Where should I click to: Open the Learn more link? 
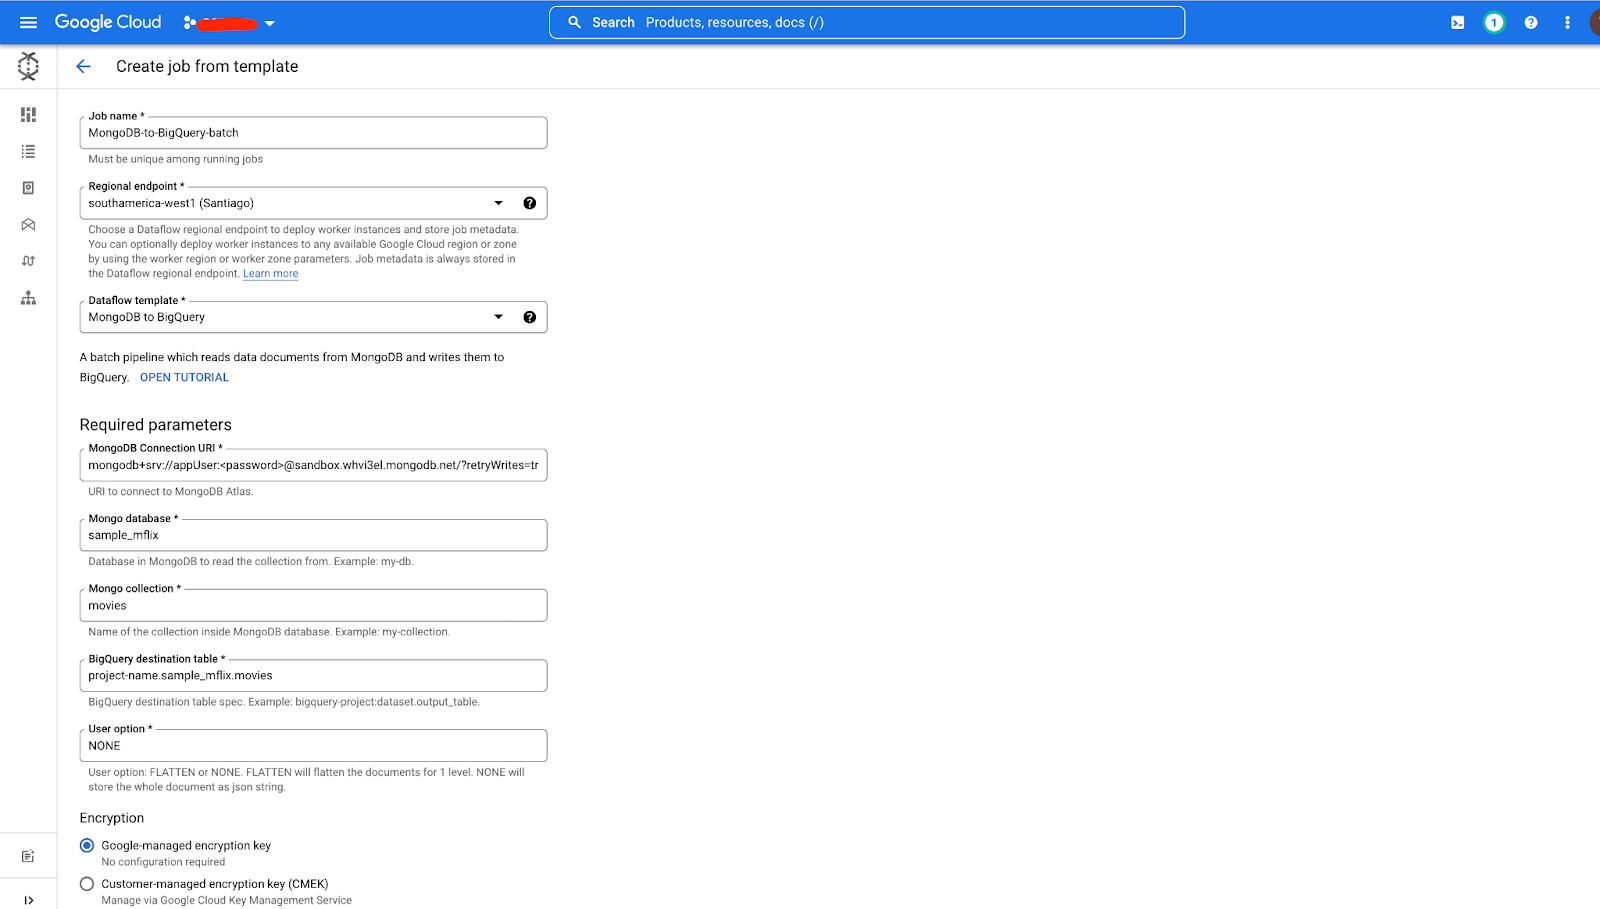coord(270,274)
